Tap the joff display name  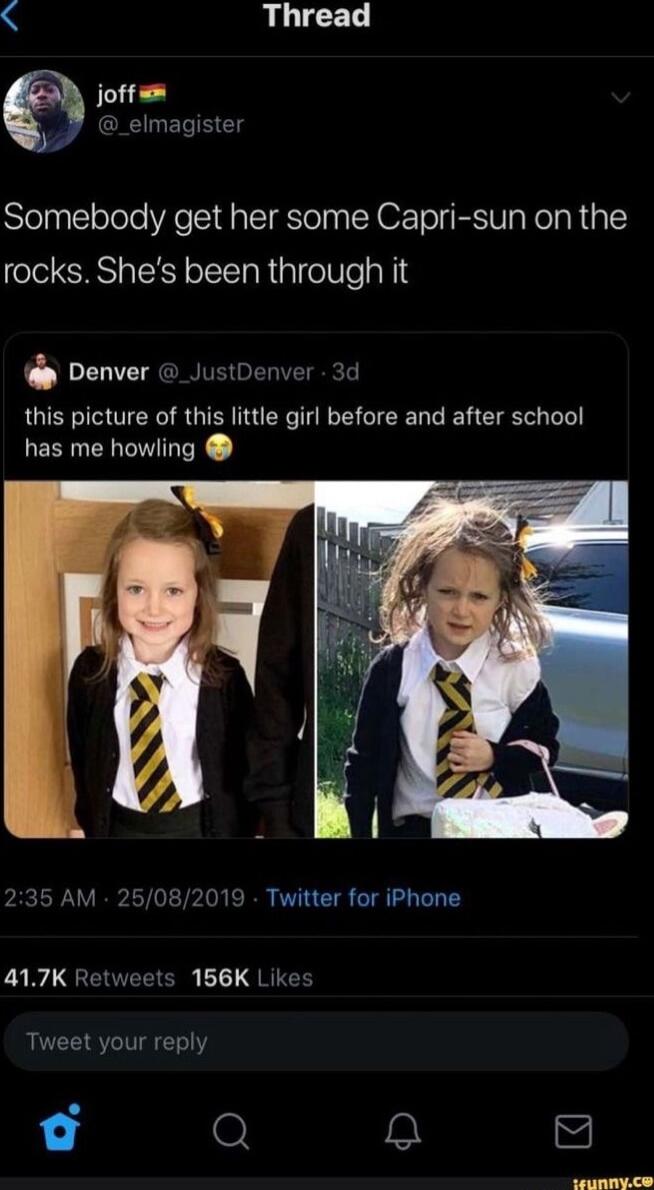(117, 95)
